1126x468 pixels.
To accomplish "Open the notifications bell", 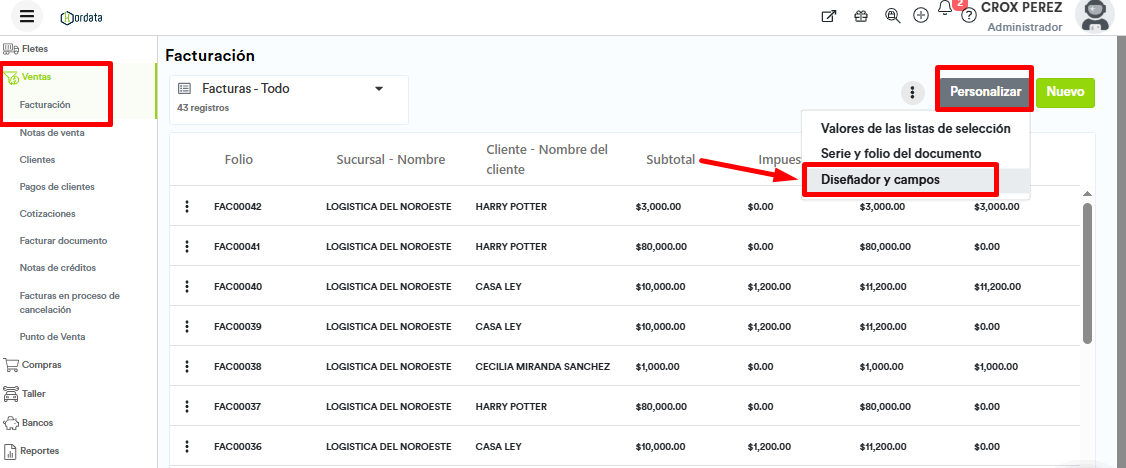I will (x=946, y=10).
